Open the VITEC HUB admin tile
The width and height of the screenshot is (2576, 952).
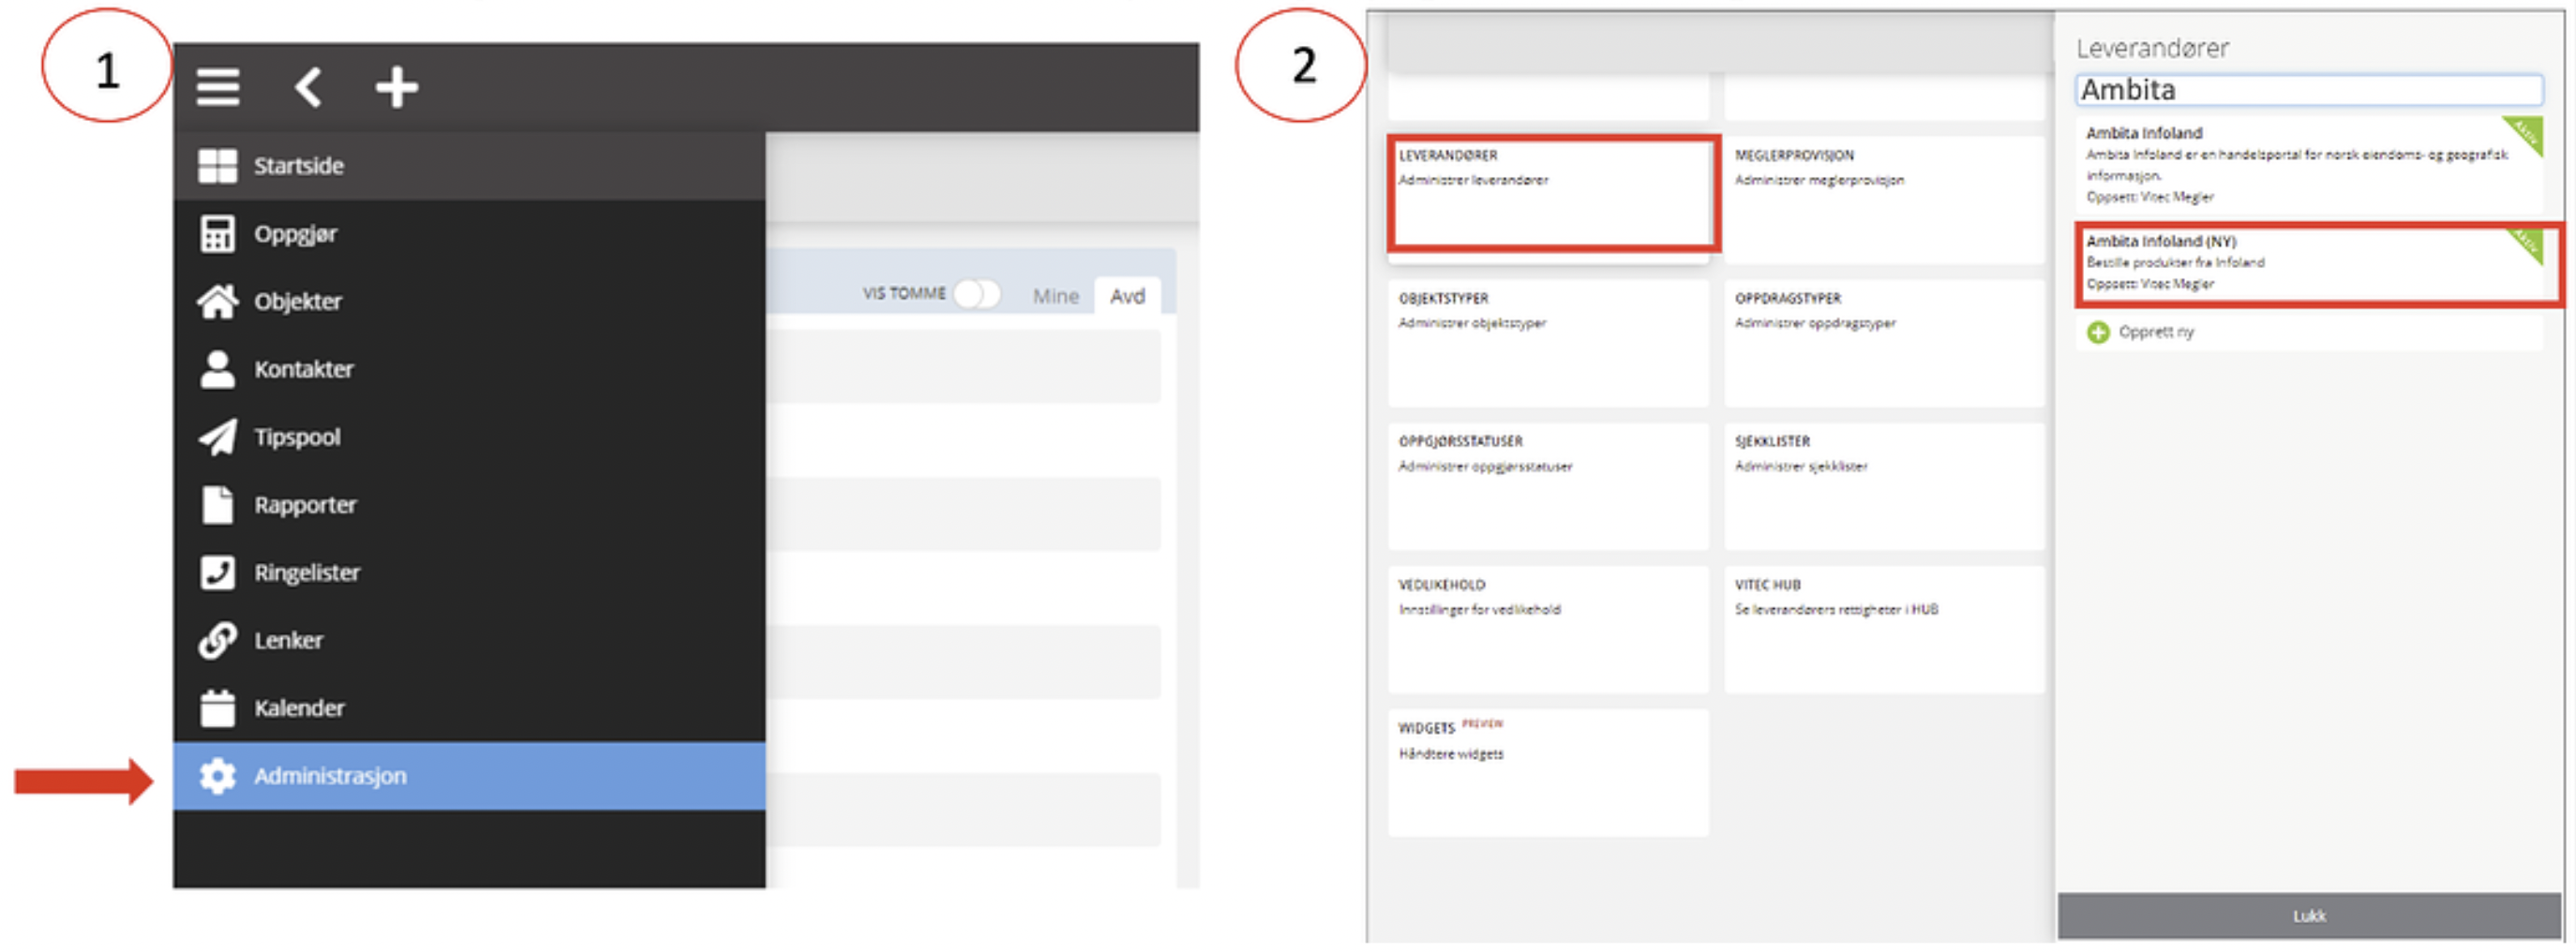click(x=1884, y=630)
